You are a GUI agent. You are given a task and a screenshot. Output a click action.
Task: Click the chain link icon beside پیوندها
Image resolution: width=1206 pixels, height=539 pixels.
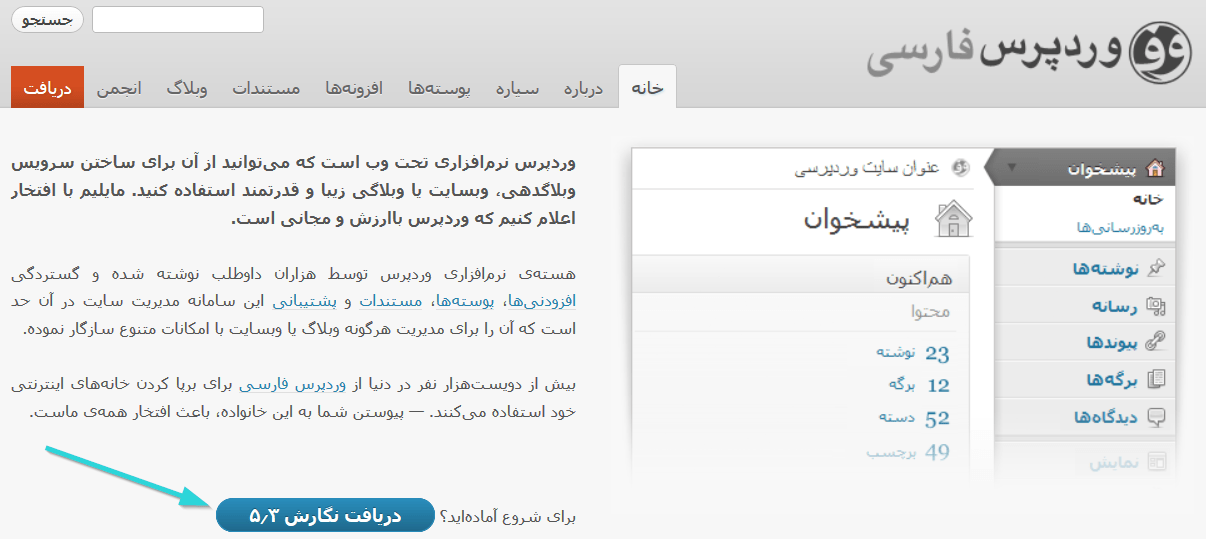coord(1156,342)
